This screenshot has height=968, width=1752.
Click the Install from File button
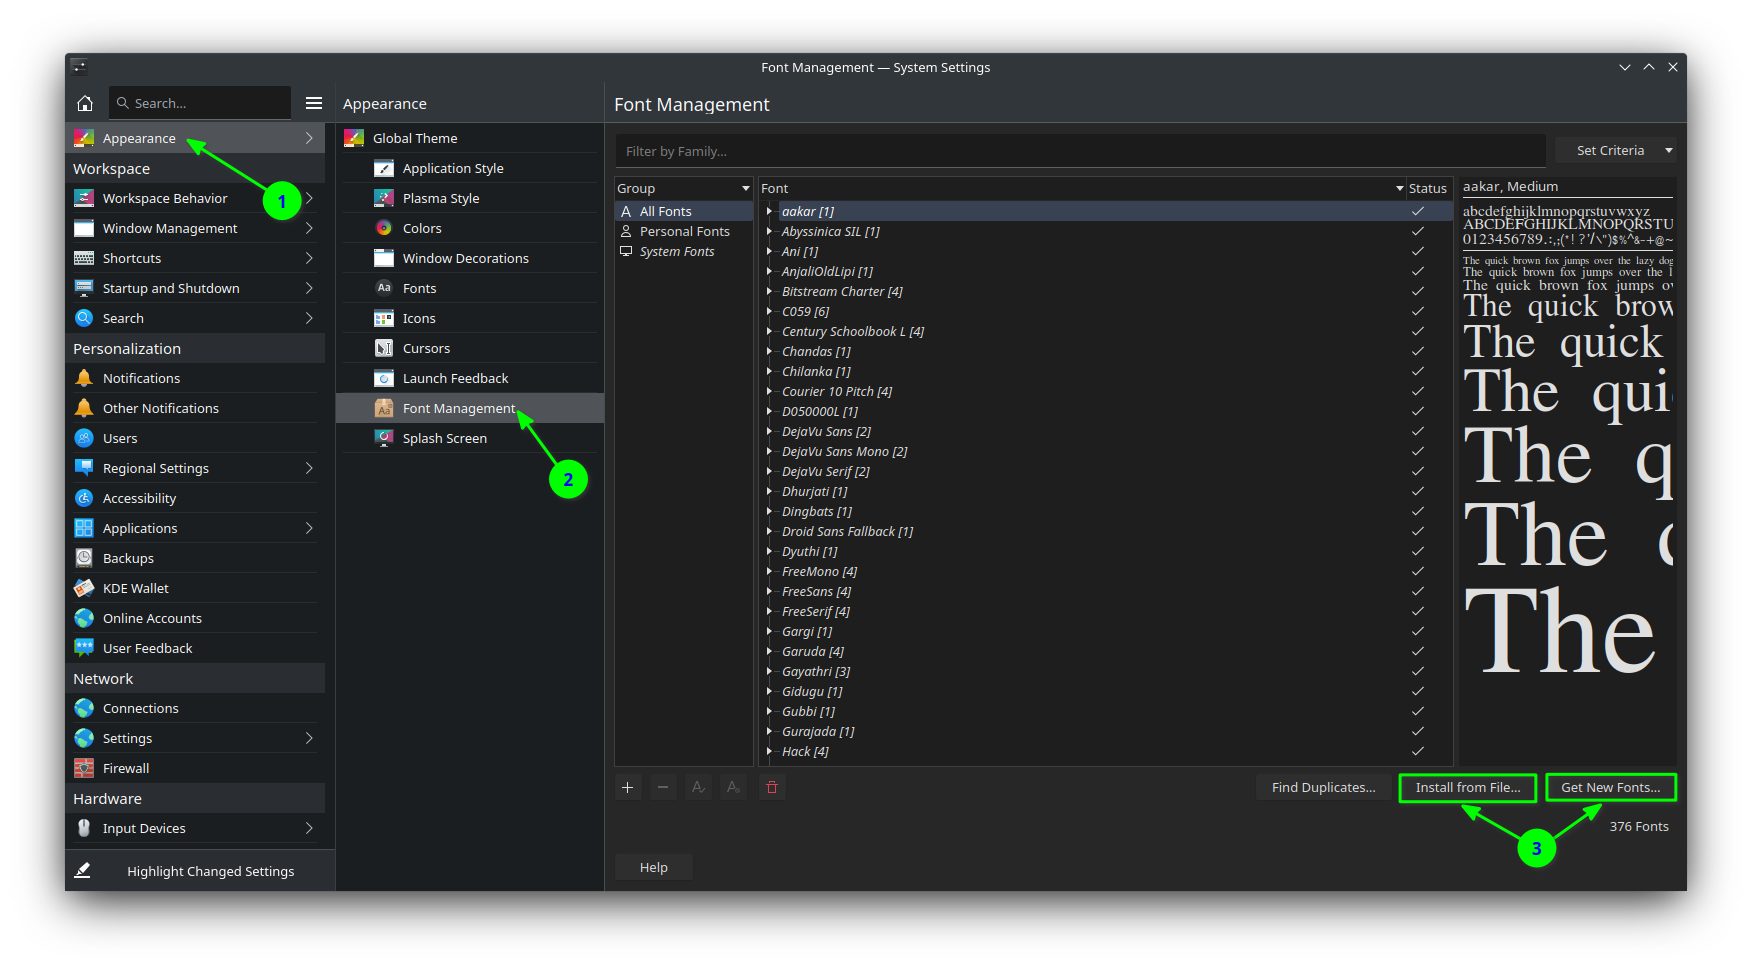[1467, 788]
